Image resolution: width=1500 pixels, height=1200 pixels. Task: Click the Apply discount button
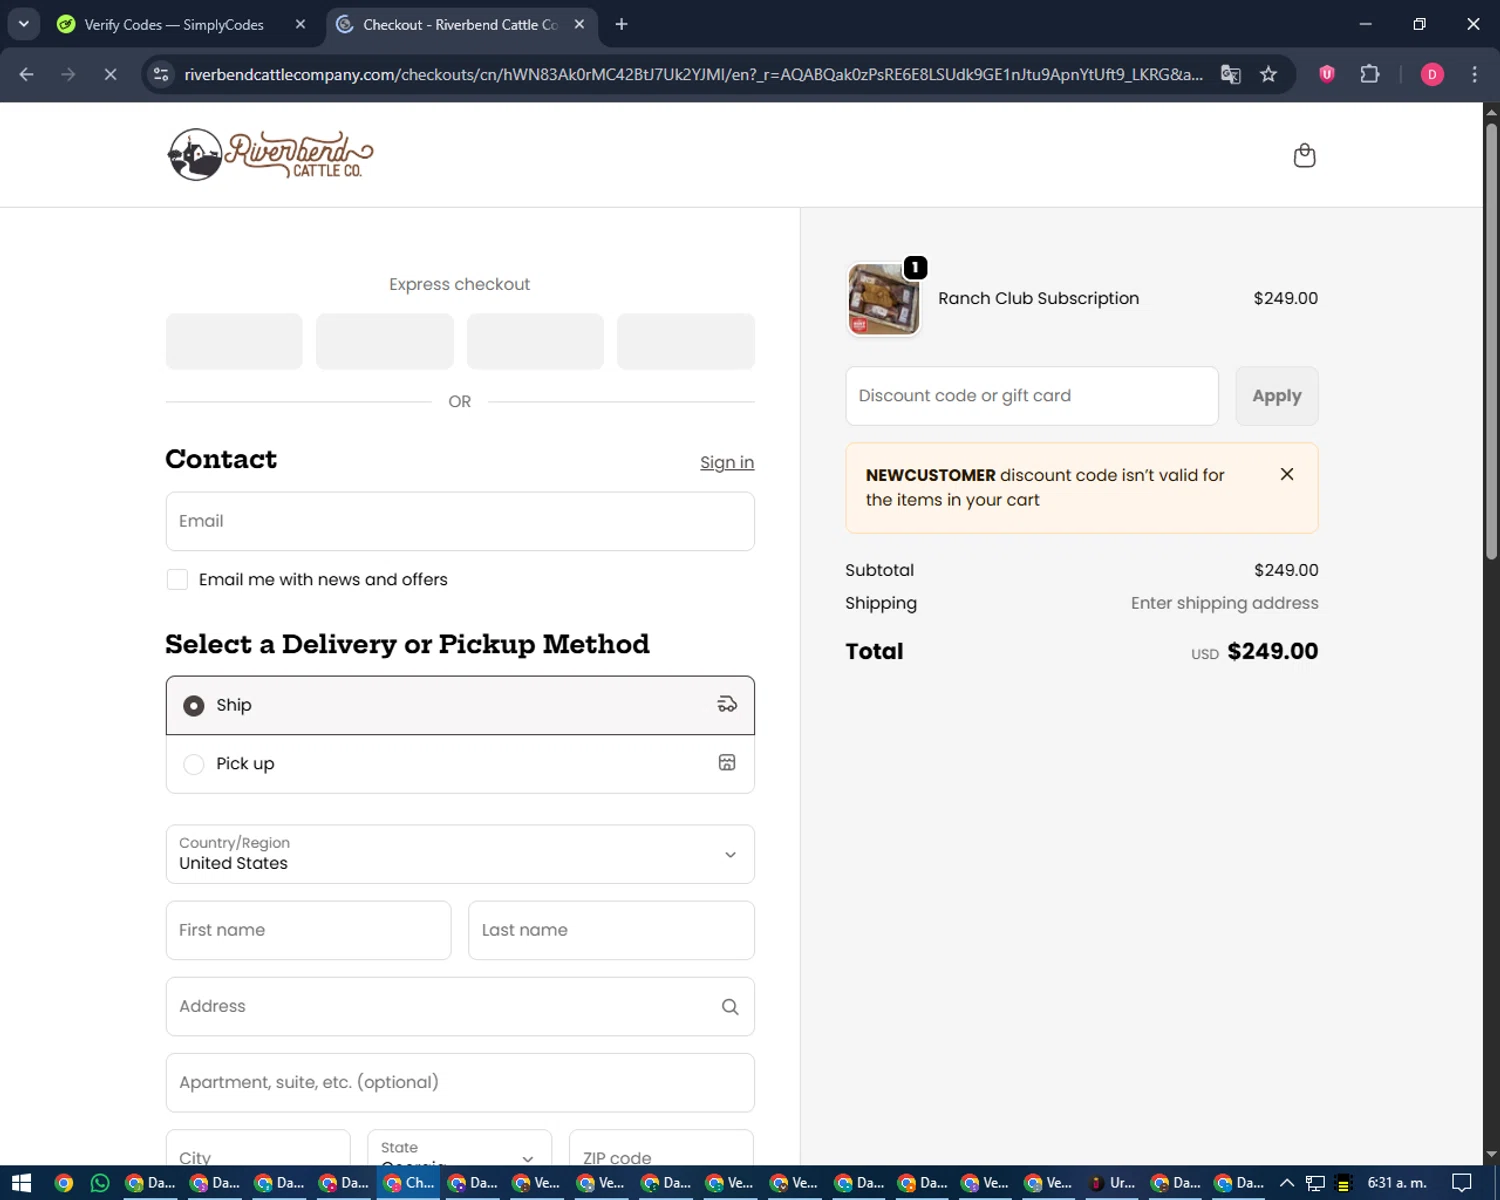[x=1277, y=396]
